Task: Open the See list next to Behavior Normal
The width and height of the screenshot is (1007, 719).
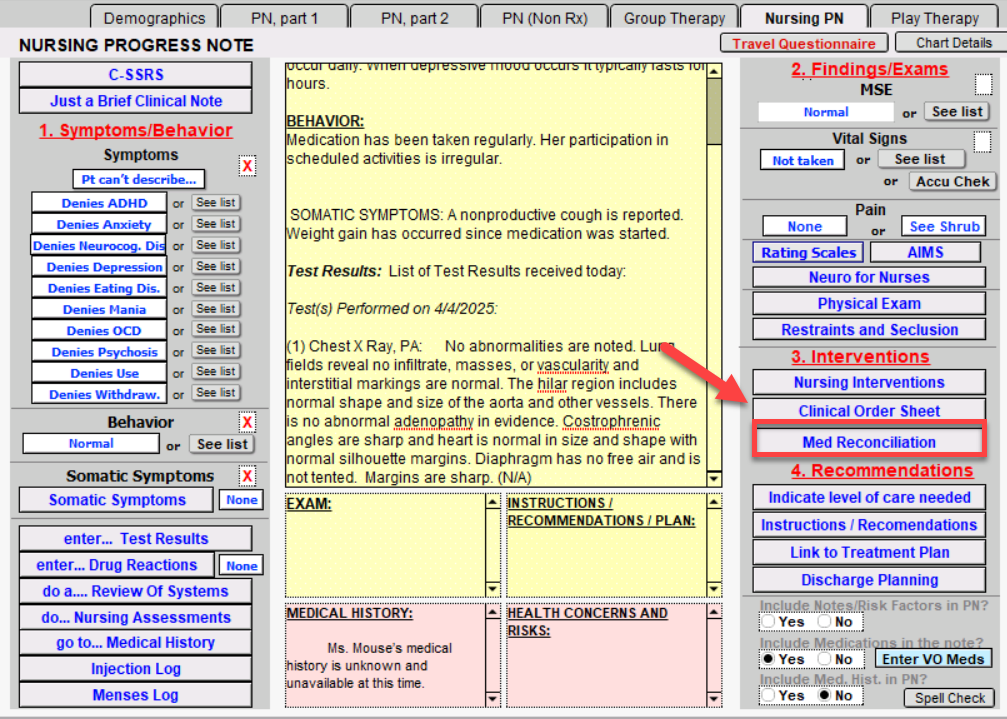Action: (223, 444)
